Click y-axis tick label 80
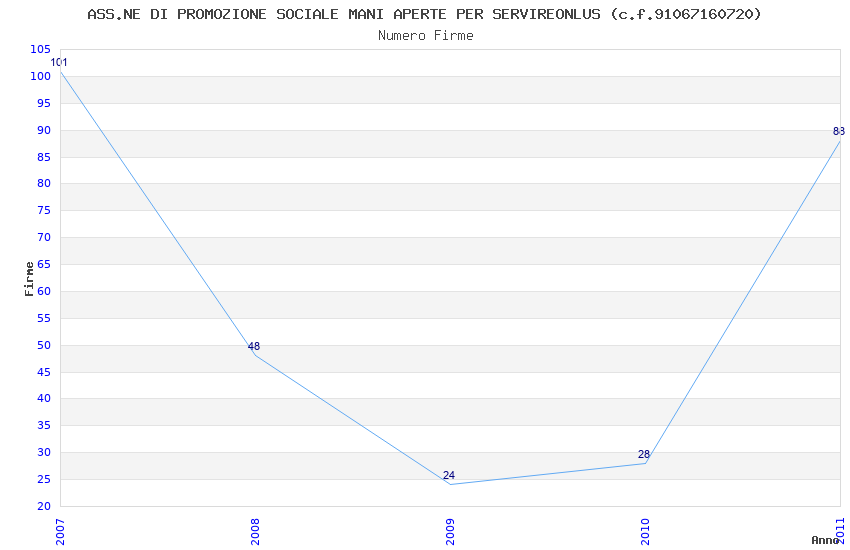This screenshot has width=850, height=550. [44, 183]
